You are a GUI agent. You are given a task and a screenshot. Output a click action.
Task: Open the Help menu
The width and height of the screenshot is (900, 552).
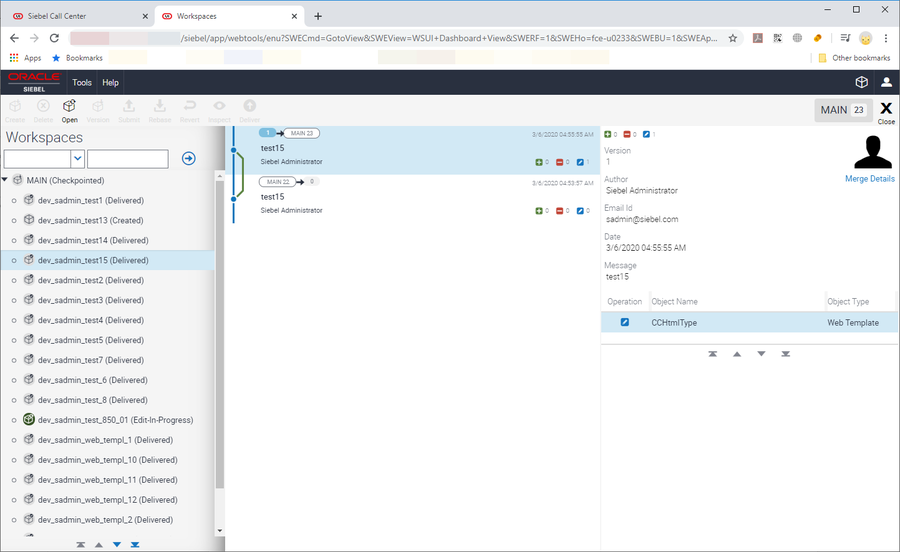tap(110, 83)
